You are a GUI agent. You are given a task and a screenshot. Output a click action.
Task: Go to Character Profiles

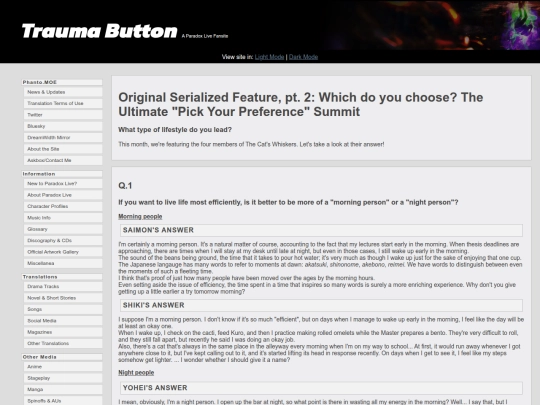(x=63, y=206)
